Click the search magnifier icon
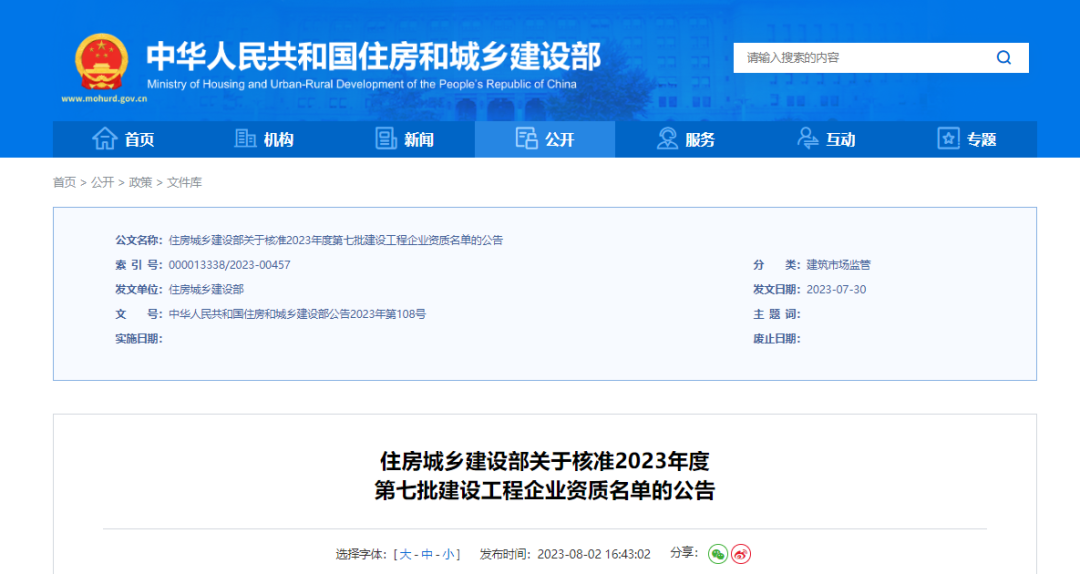 point(1003,58)
